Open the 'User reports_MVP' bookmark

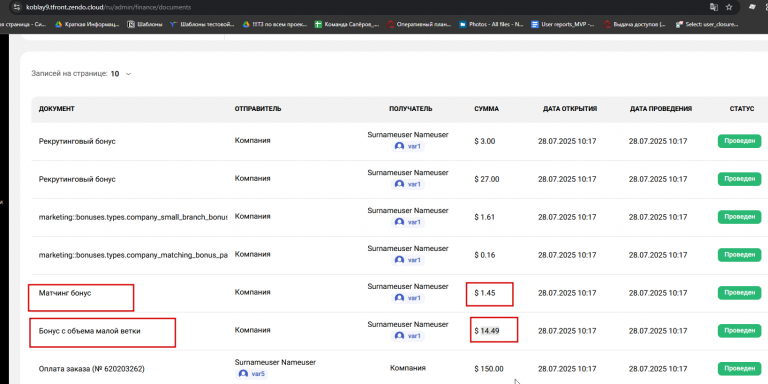(563, 24)
